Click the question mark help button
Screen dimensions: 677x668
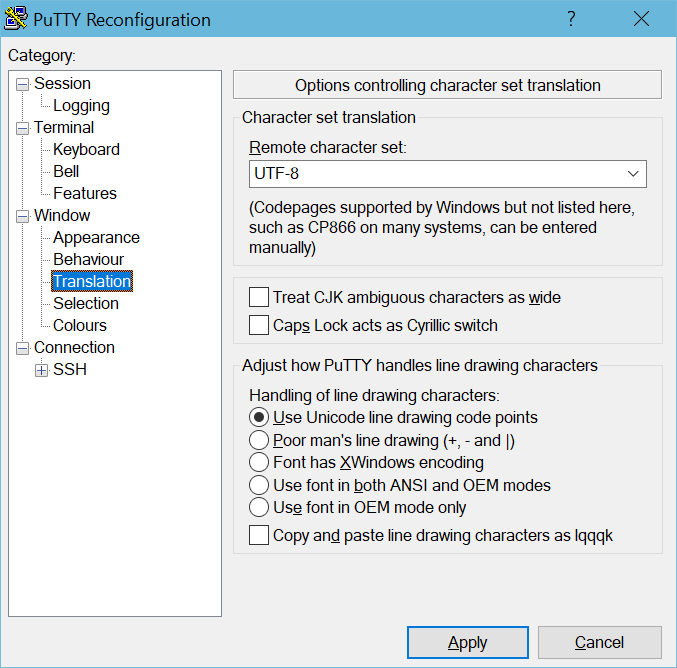click(571, 19)
